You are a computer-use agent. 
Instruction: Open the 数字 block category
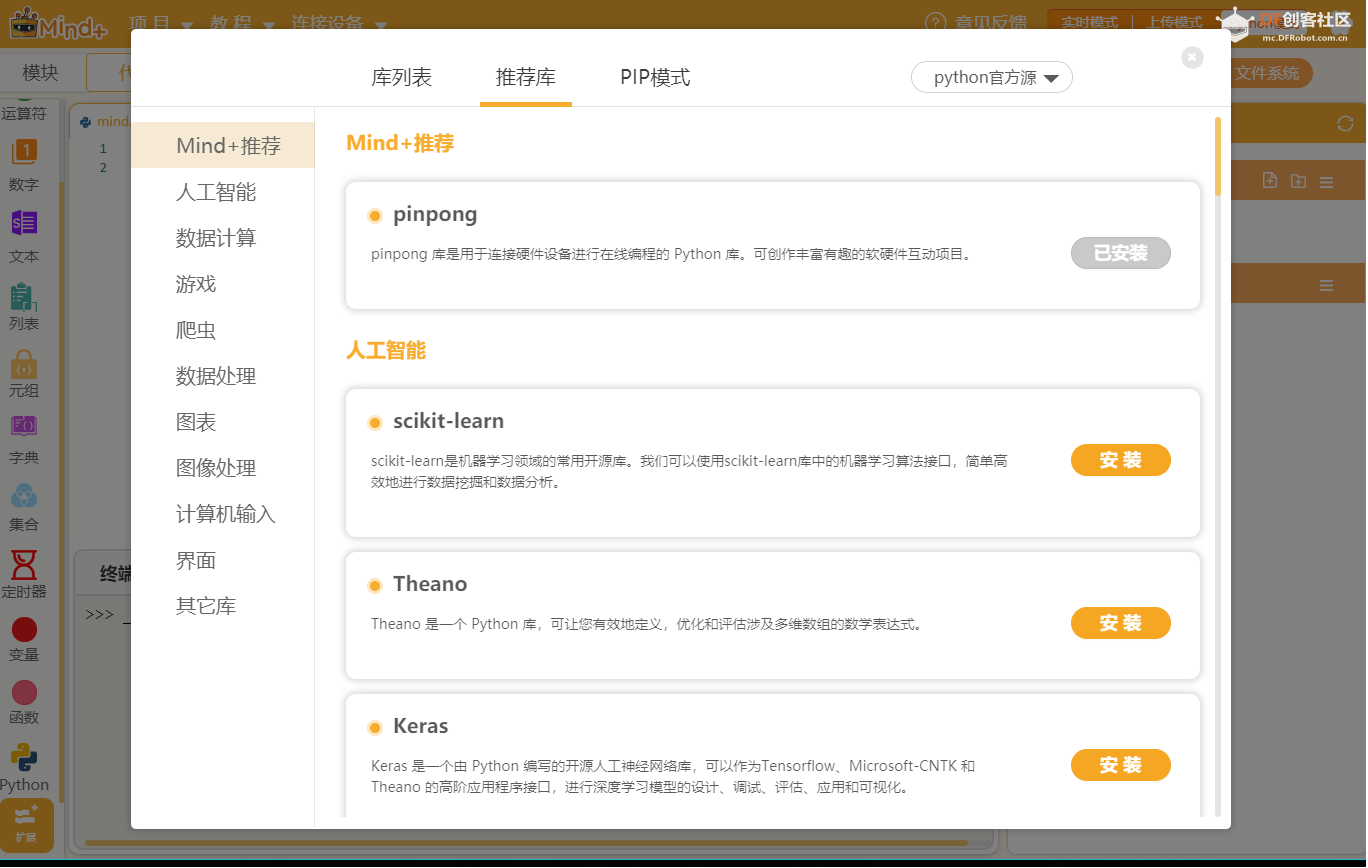click(x=24, y=165)
